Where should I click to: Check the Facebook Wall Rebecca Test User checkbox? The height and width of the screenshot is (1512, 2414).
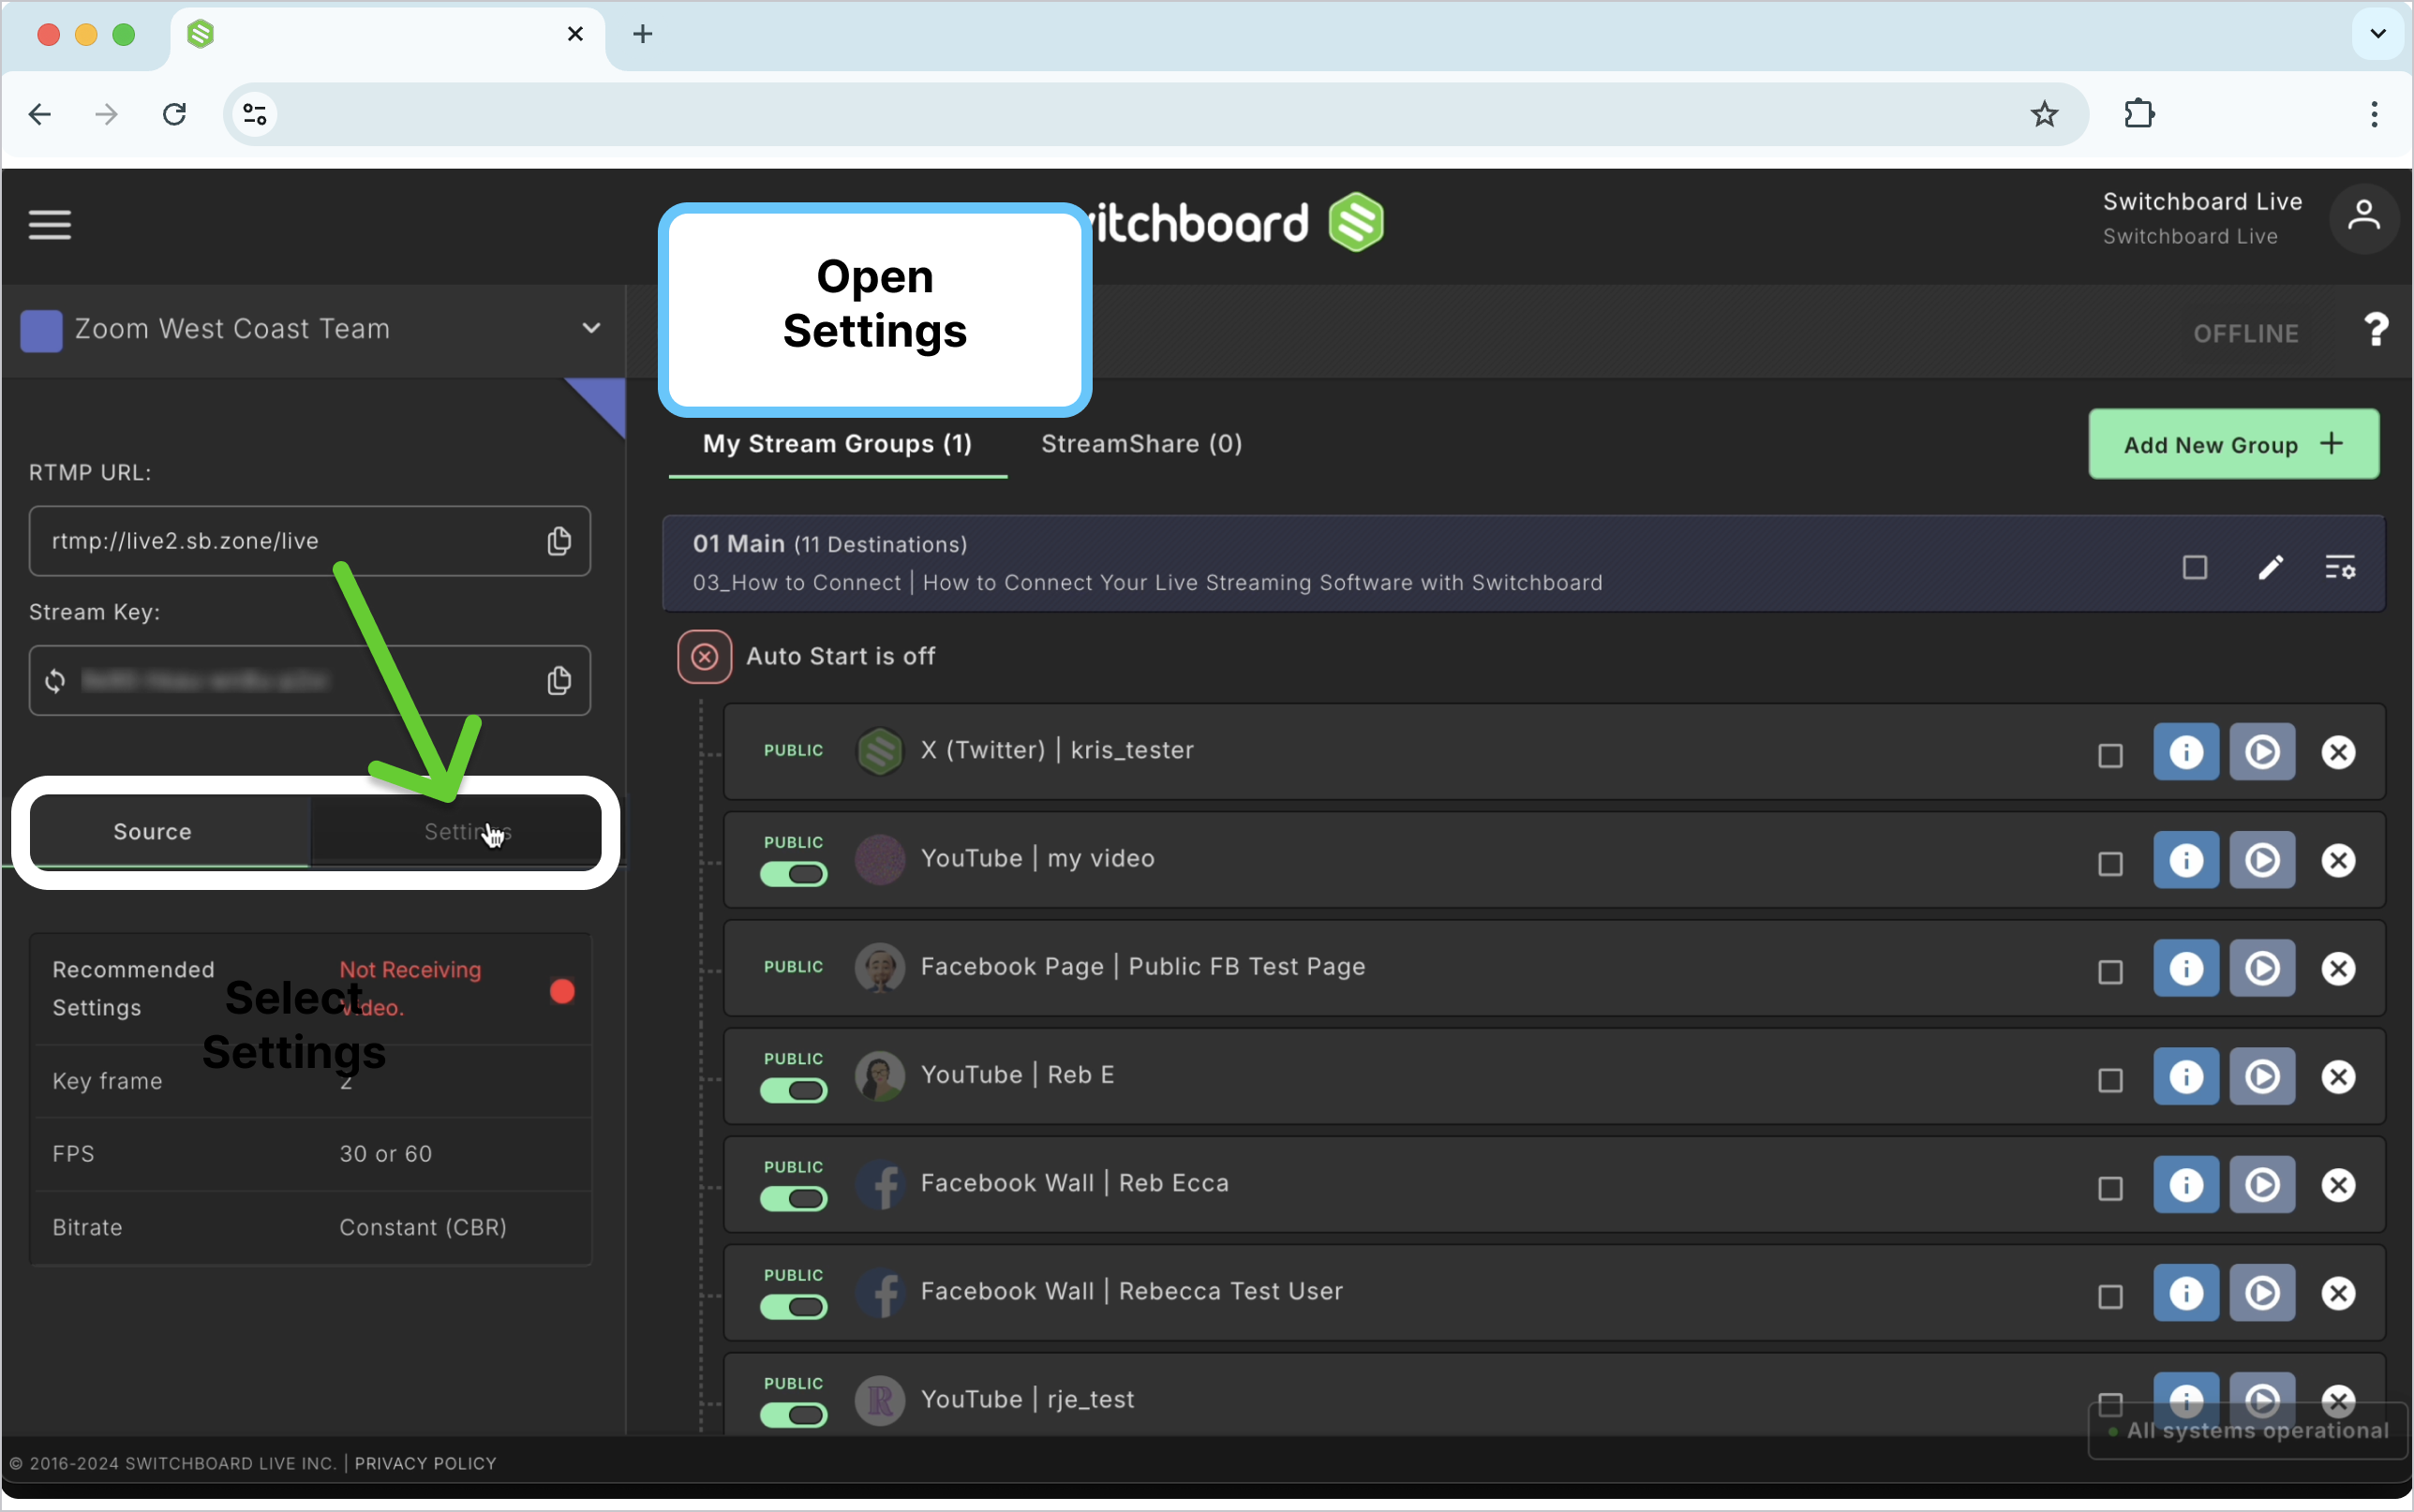pos(2110,1296)
